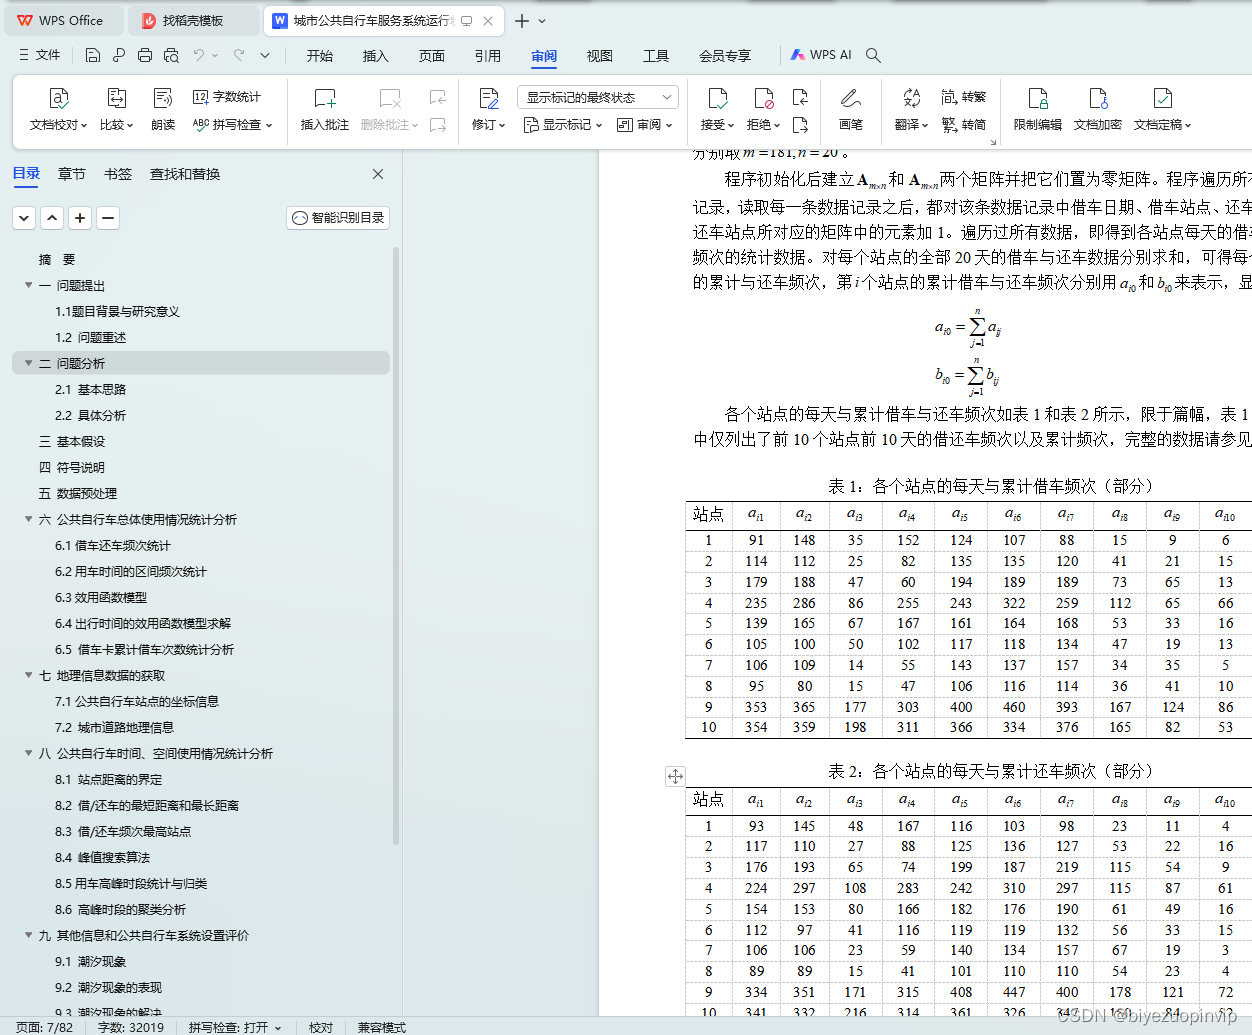Open the 审阅 pane dropdown in ribbon
The height and width of the screenshot is (1035, 1252).
coord(645,125)
